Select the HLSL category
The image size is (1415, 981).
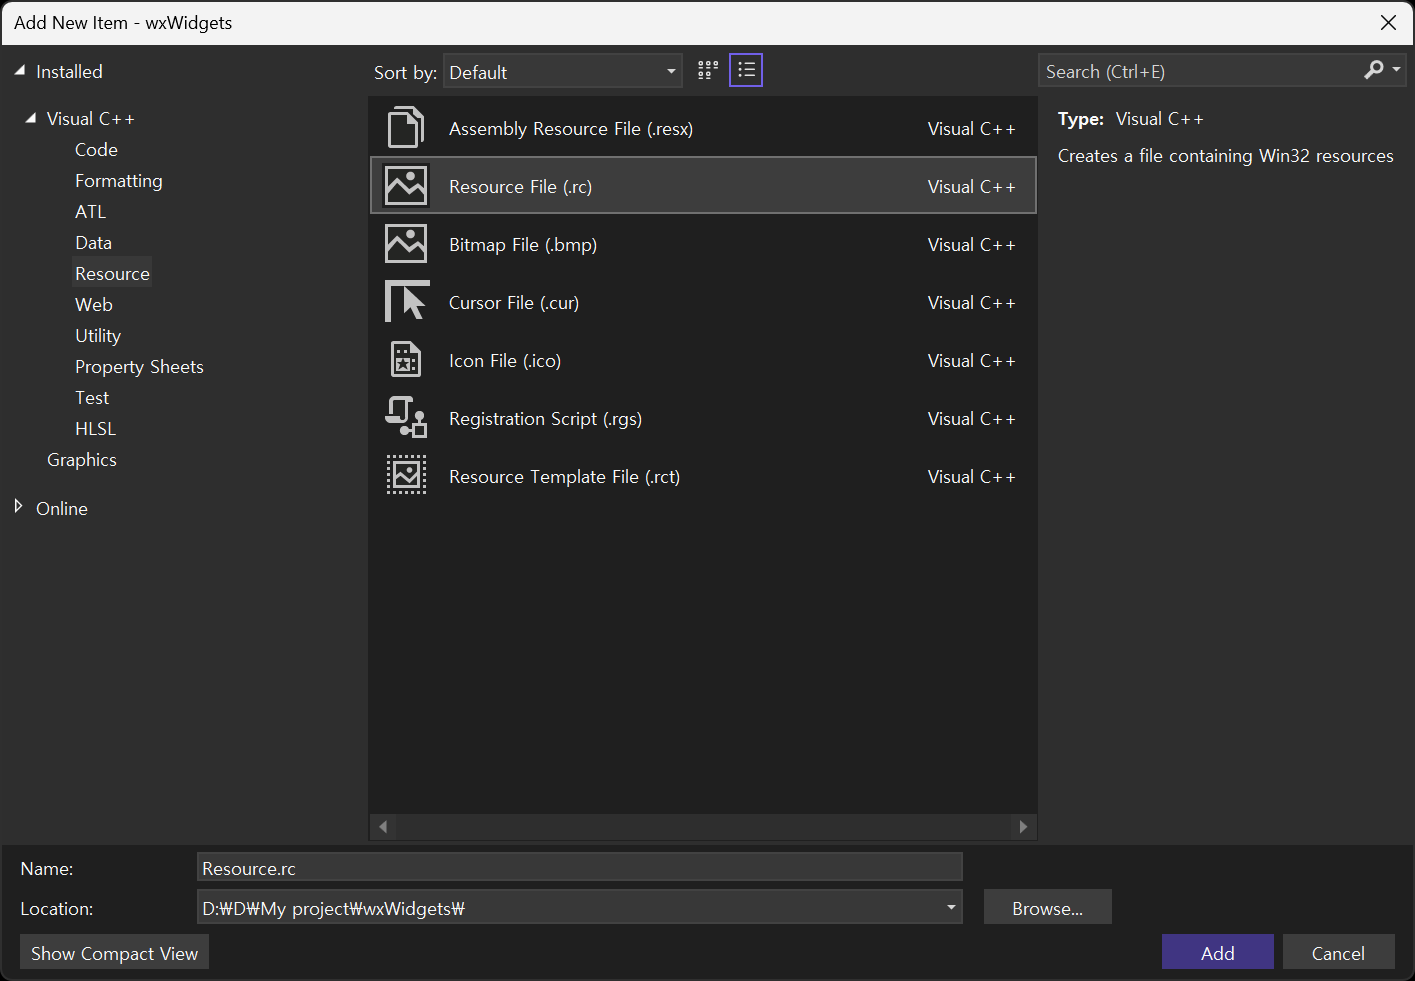tap(95, 429)
